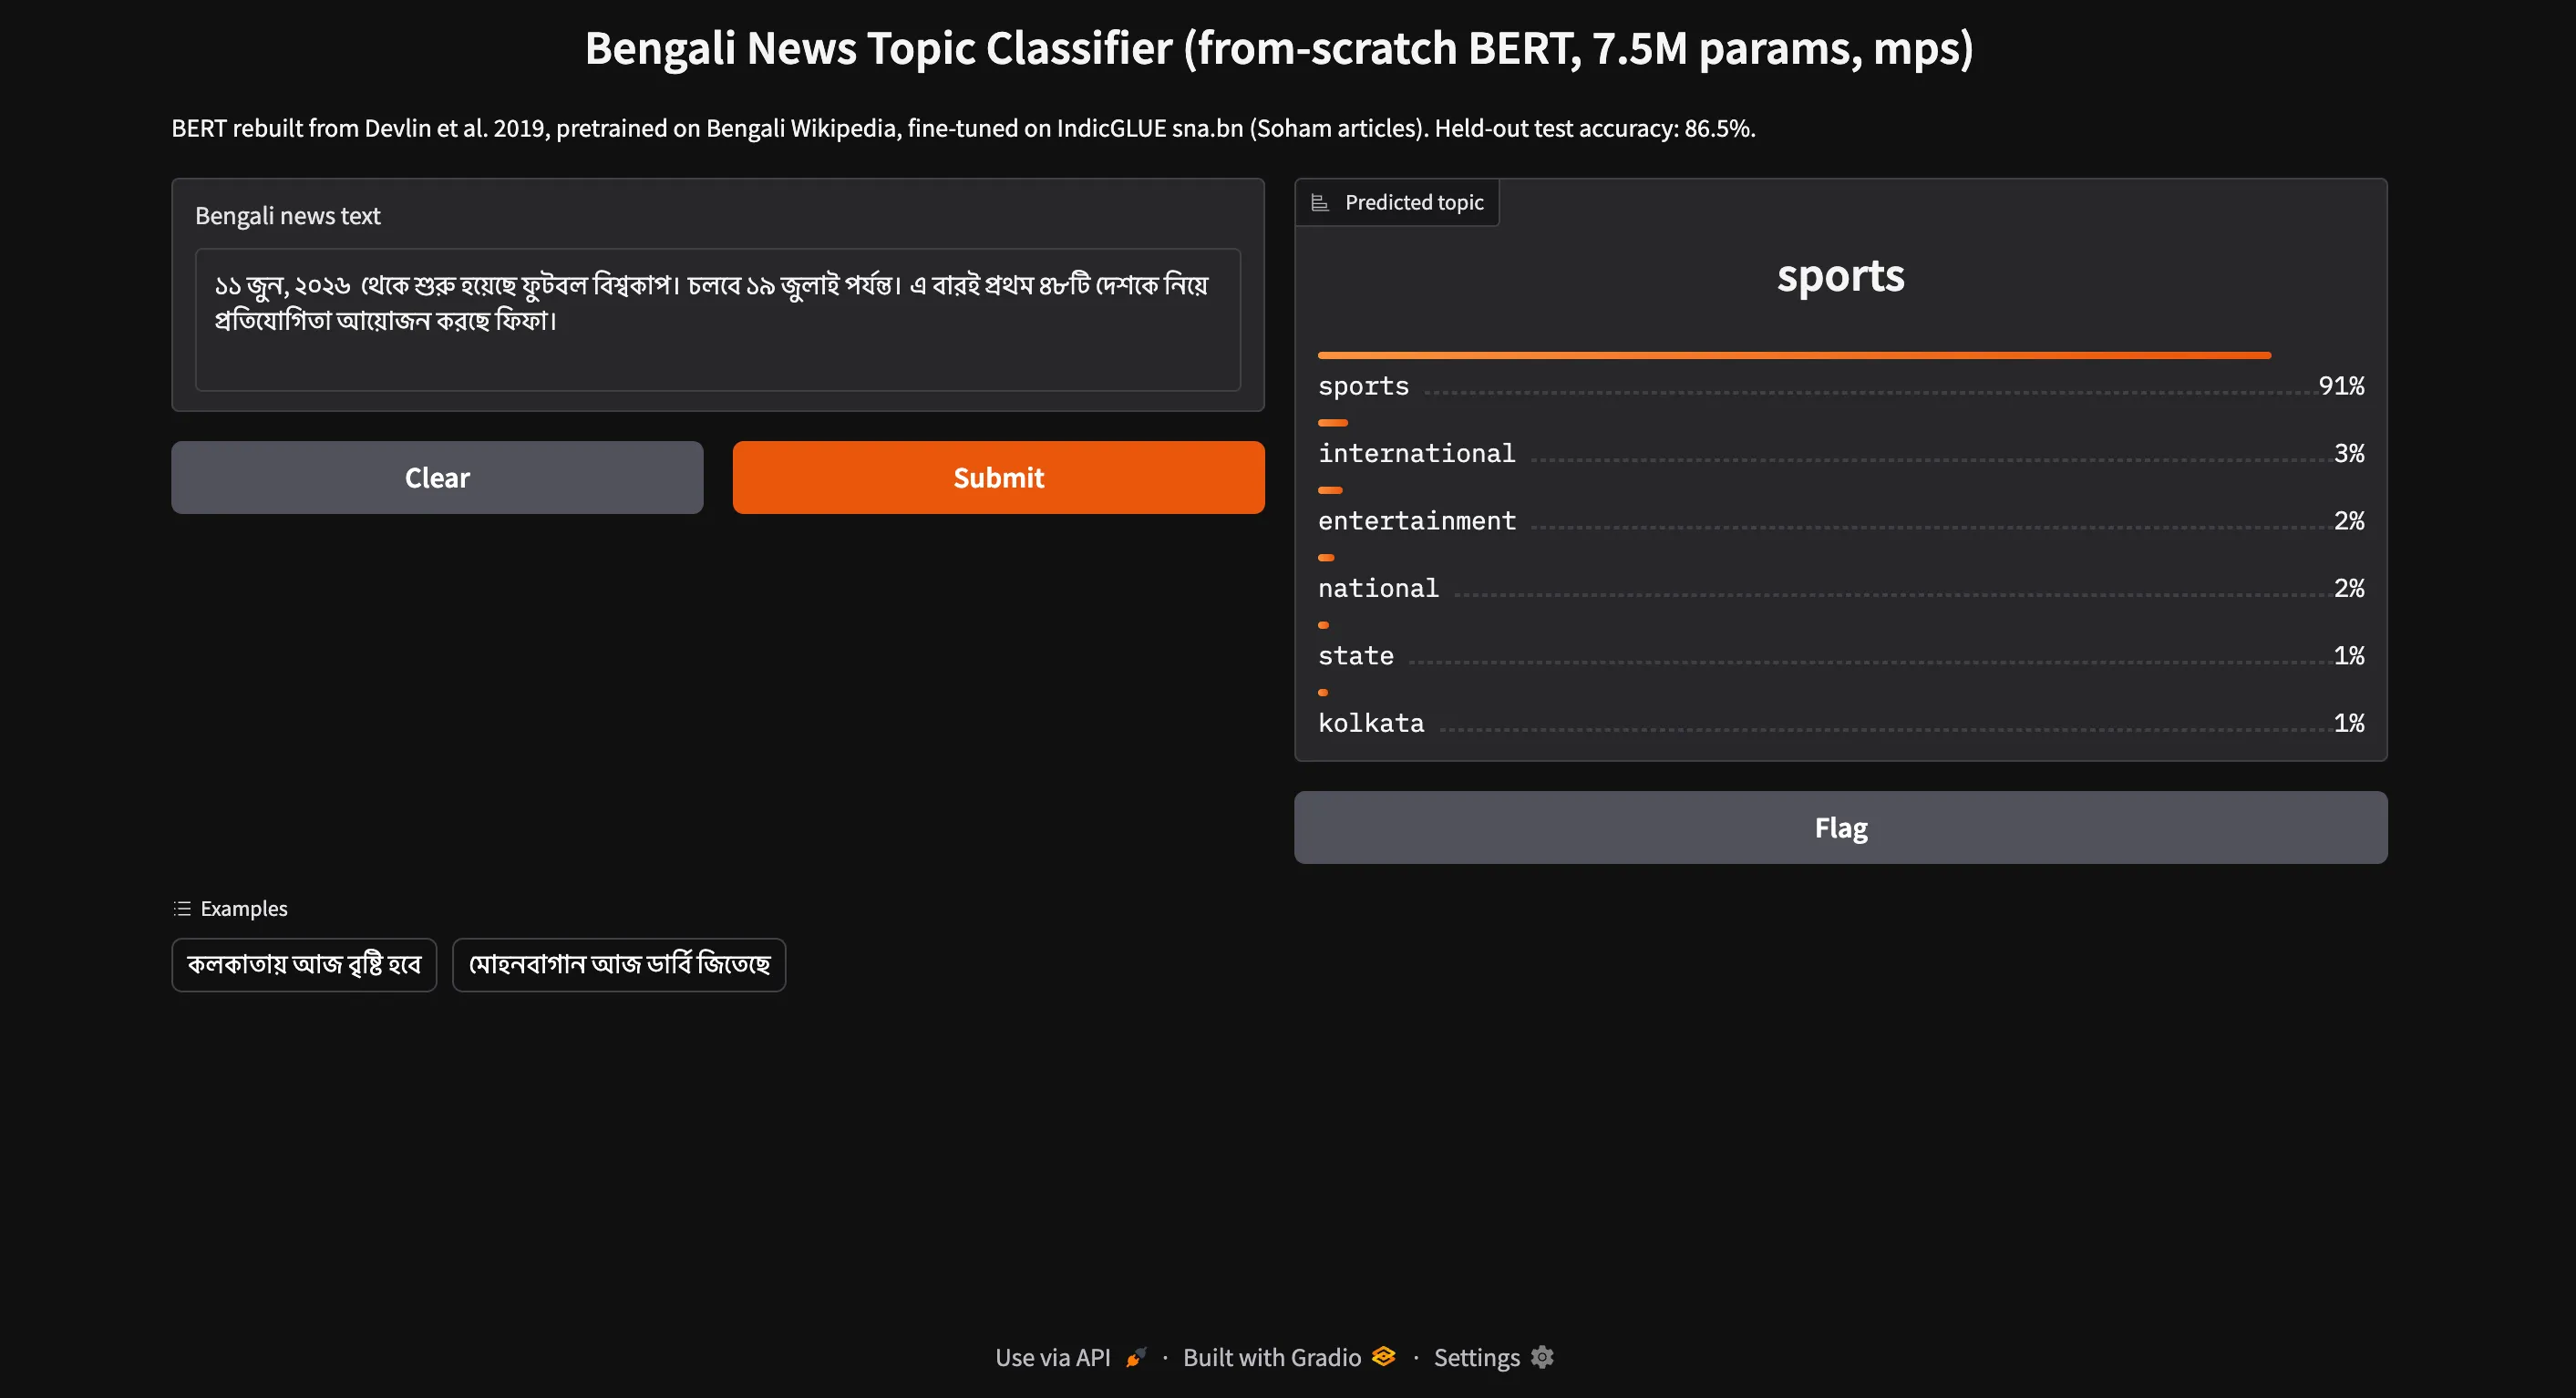Click the Gradio logo icon
Viewport: 2576px width, 1398px height.
pos(1384,1356)
